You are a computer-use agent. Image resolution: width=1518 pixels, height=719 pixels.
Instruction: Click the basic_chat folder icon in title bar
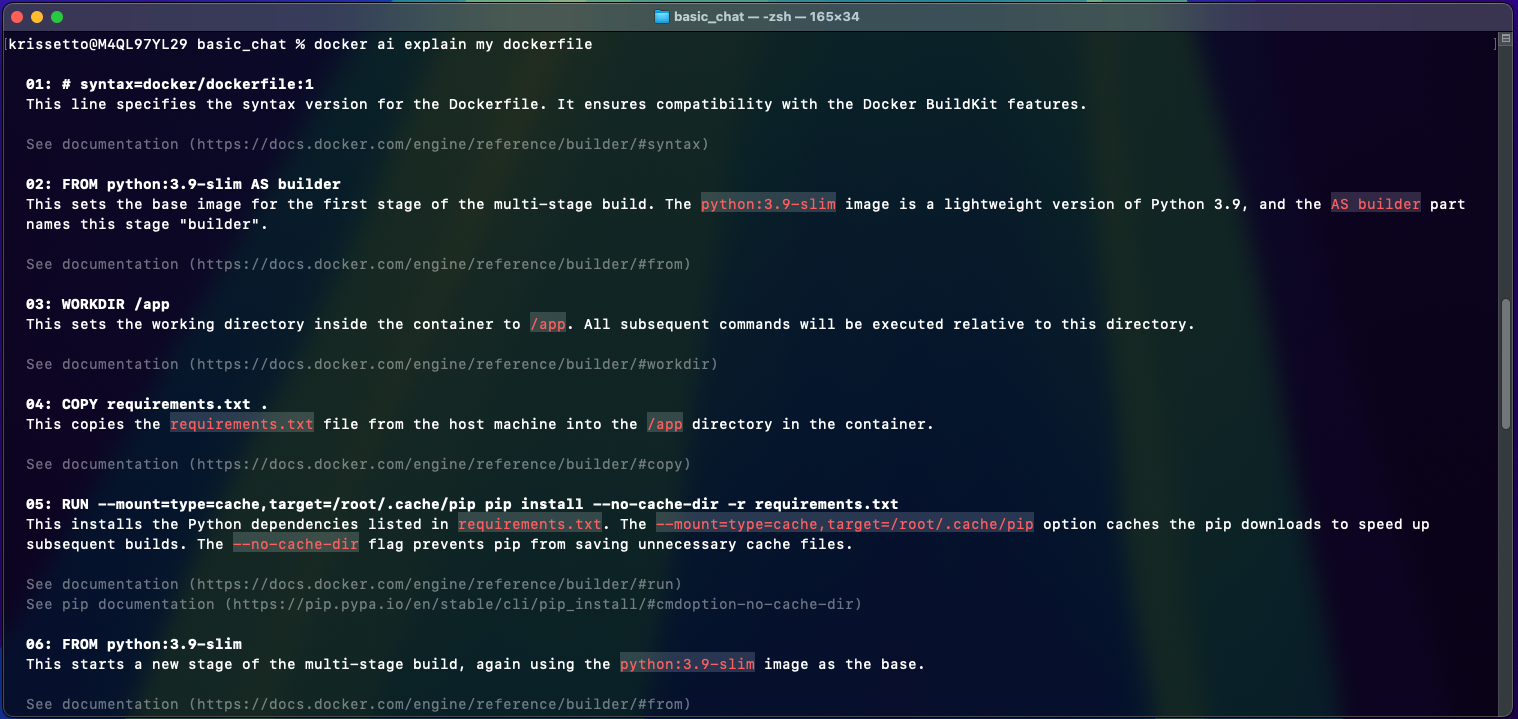pos(661,17)
